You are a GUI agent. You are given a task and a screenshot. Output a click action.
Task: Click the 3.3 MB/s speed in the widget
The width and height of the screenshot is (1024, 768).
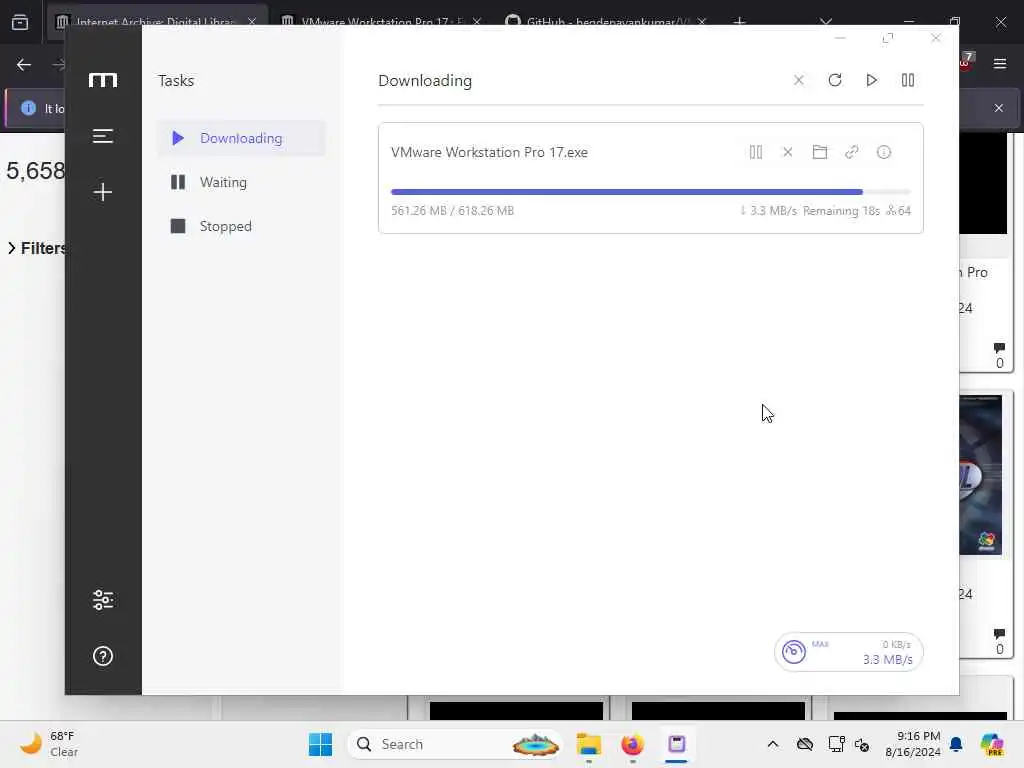click(888, 660)
